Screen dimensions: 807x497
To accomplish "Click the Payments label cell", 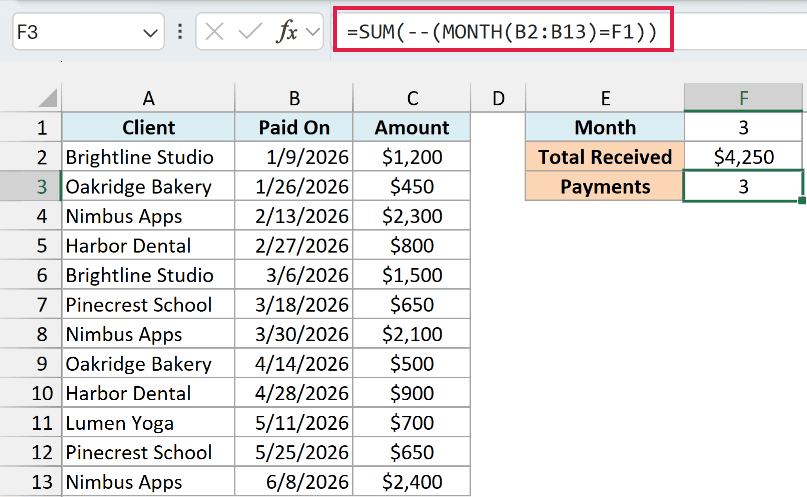I will pyautogui.click(x=605, y=186).
